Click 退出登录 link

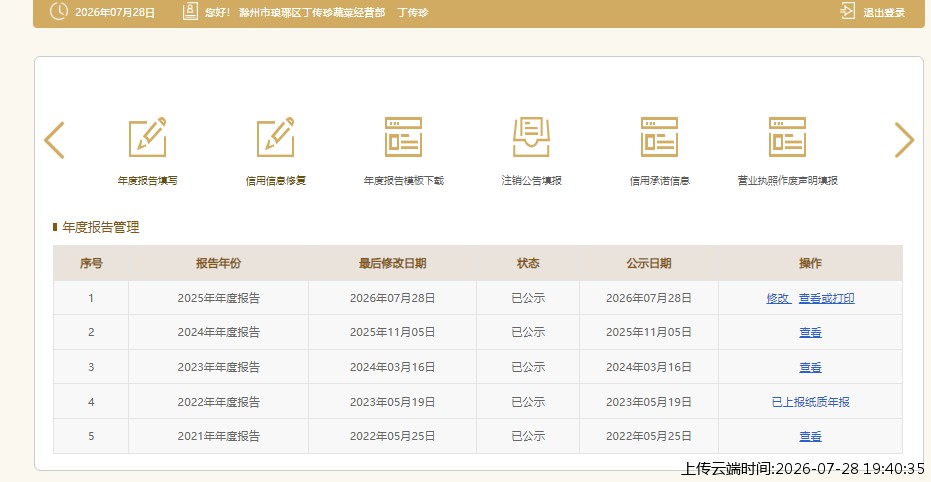tap(884, 12)
